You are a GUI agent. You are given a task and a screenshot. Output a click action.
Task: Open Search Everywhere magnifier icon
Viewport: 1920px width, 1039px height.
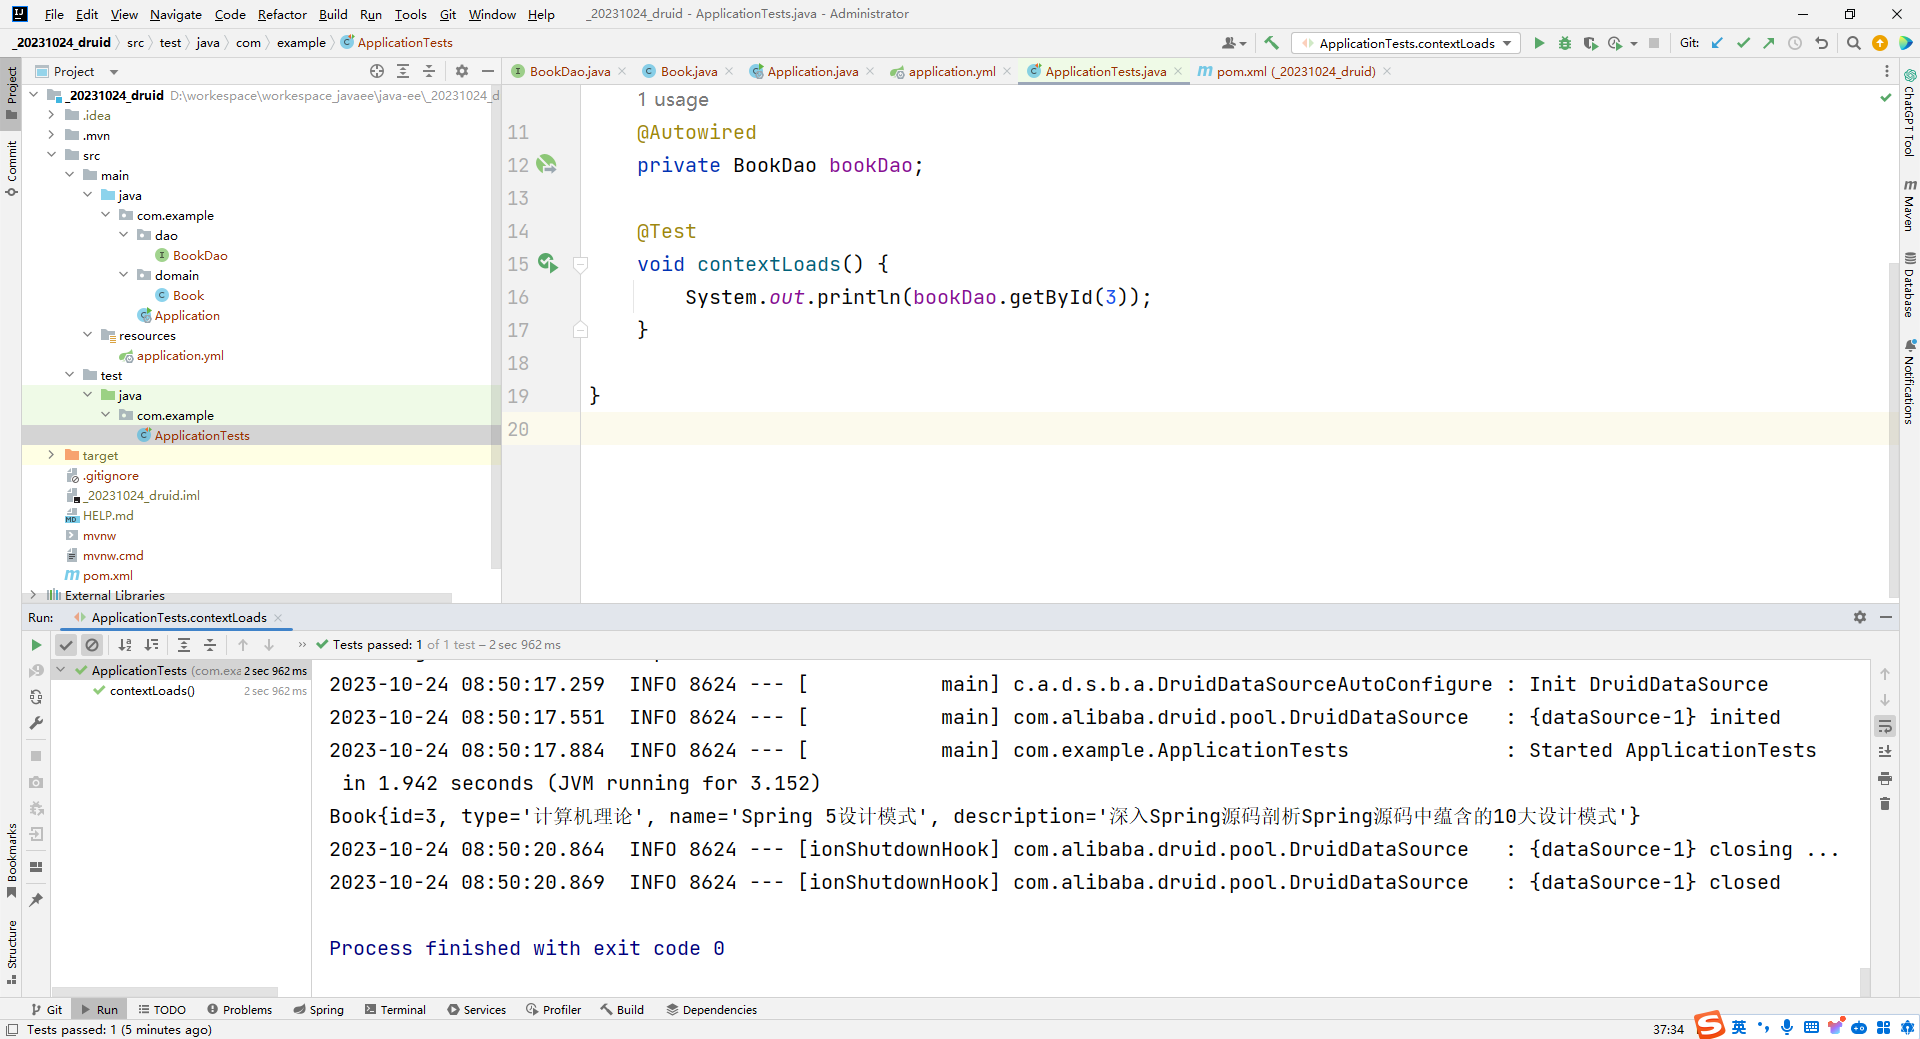tap(1853, 43)
